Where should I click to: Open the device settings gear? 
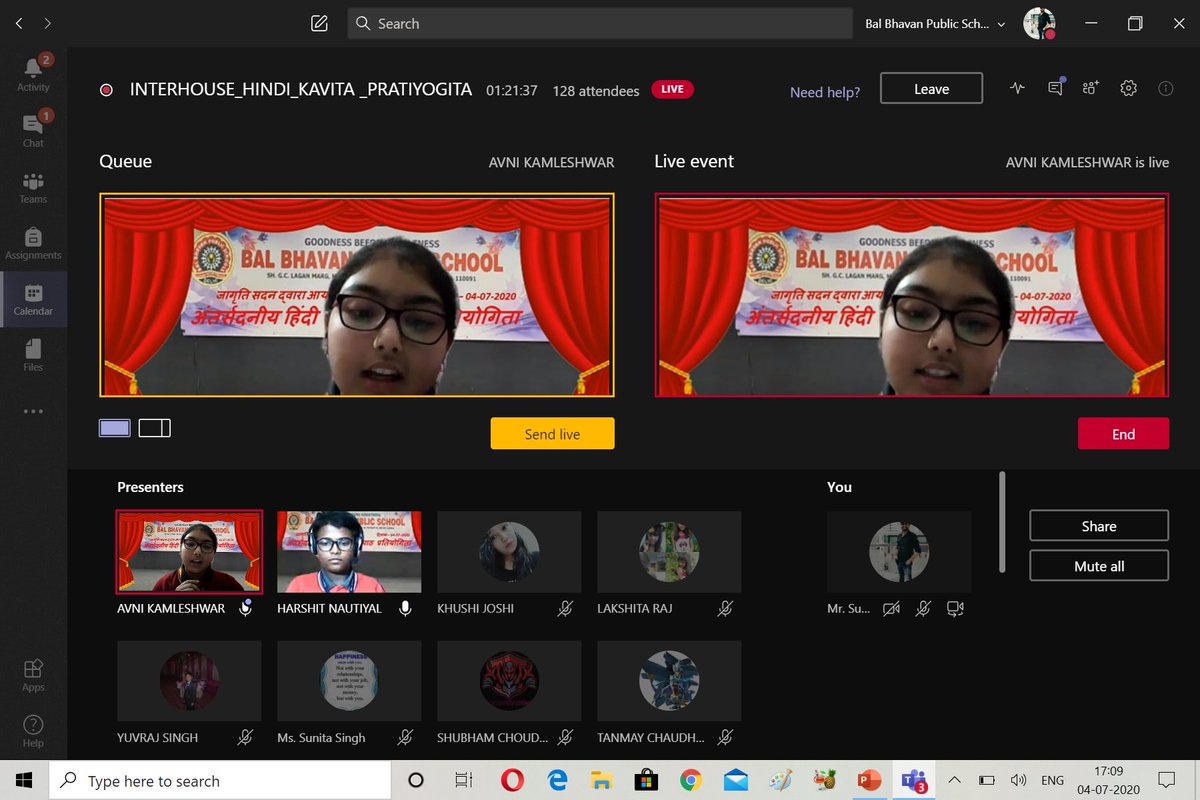pyautogui.click(x=1128, y=88)
